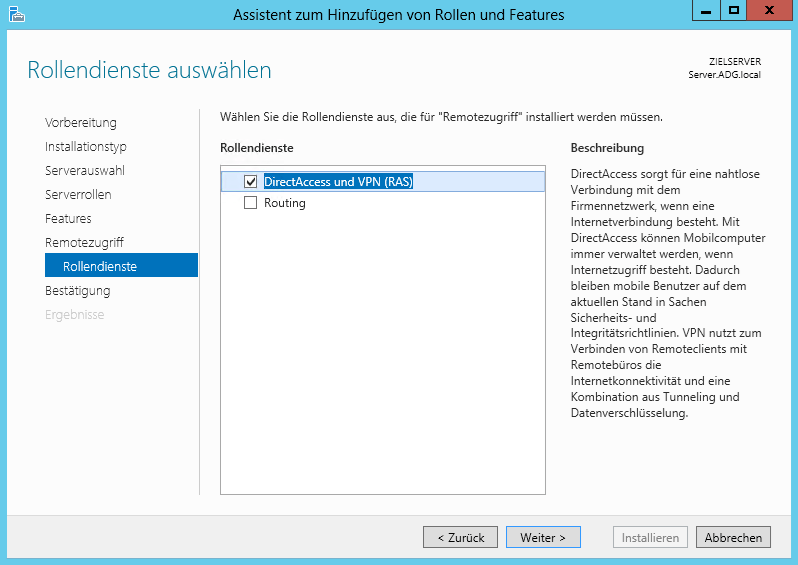Screen dimensions: 798x565
Task: Open the Features step
Action: pyautogui.click(x=68, y=218)
